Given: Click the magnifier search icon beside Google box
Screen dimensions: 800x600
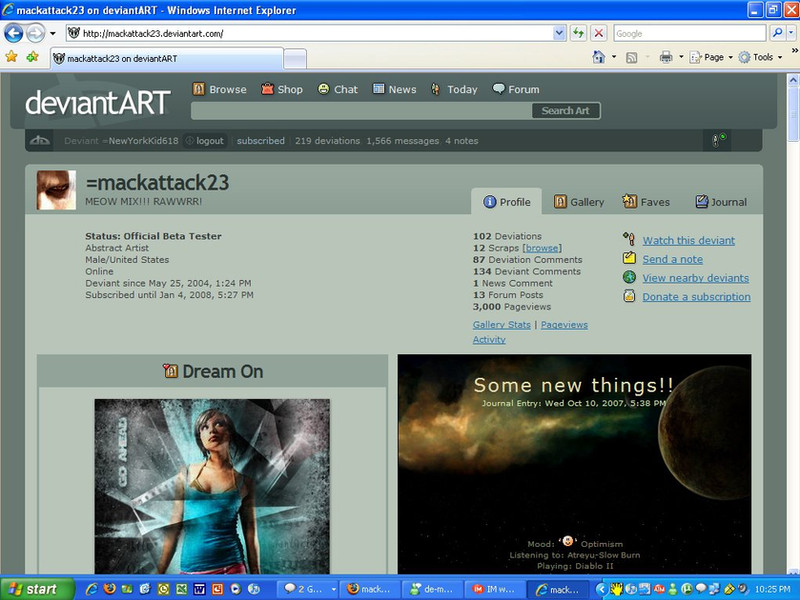Looking at the screenshot, I should 777,34.
